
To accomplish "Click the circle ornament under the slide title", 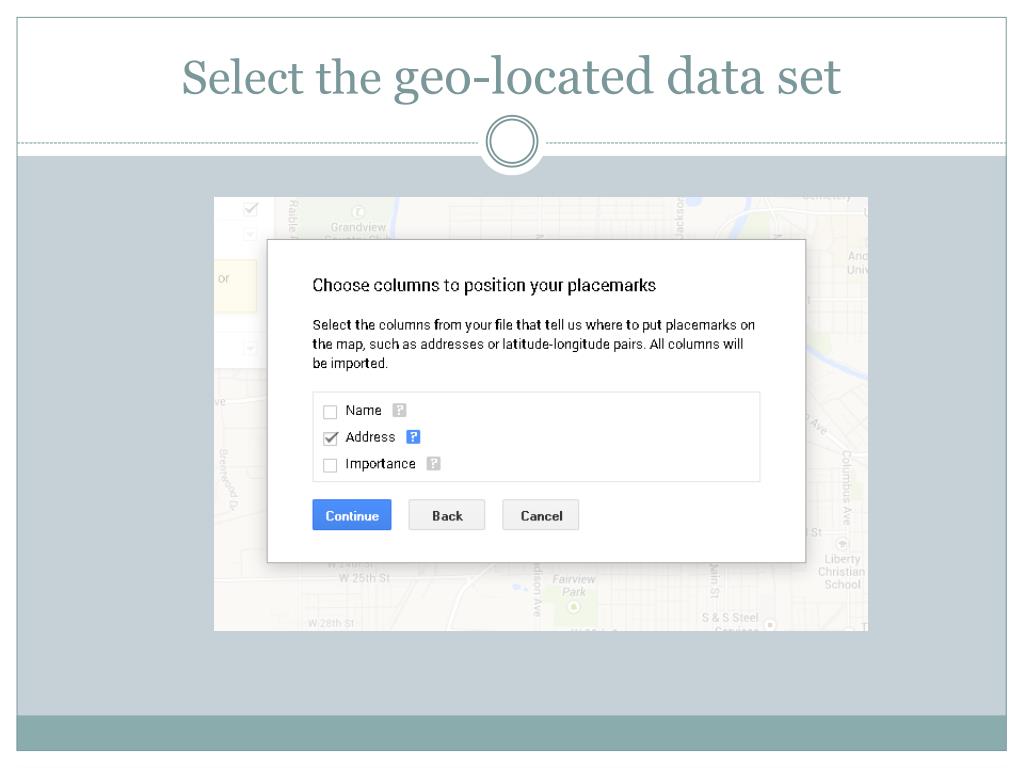I will [x=512, y=142].
